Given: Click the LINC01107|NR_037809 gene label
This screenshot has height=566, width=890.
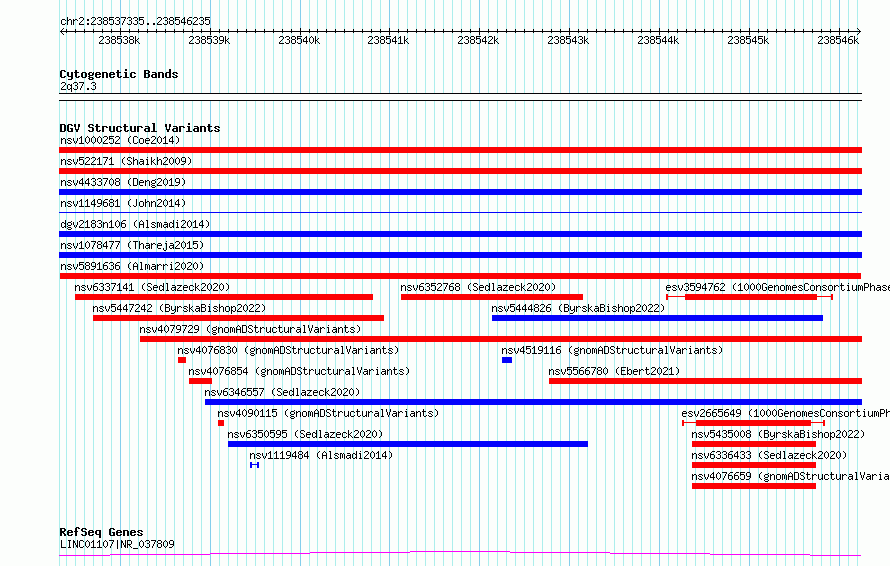Looking at the screenshot, I should click(x=117, y=544).
